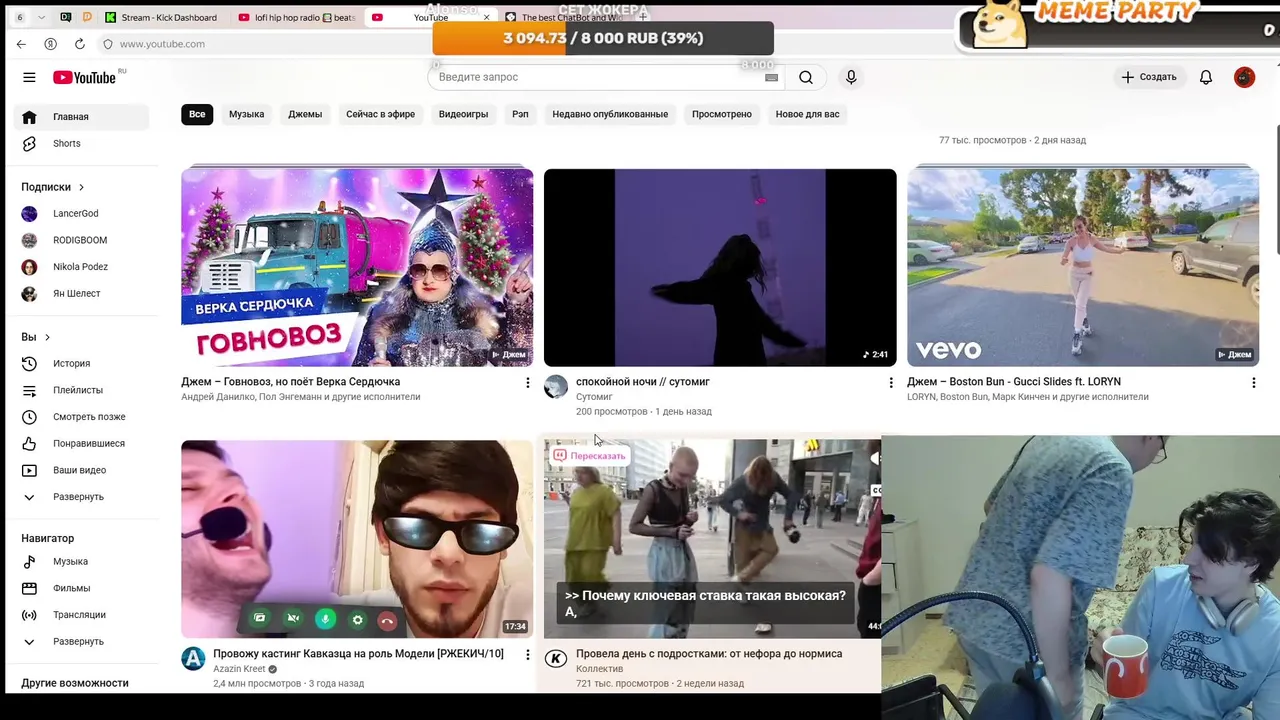The height and width of the screenshot is (720, 1280).
Task: Open the account avatar menu
Action: (x=1244, y=77)
